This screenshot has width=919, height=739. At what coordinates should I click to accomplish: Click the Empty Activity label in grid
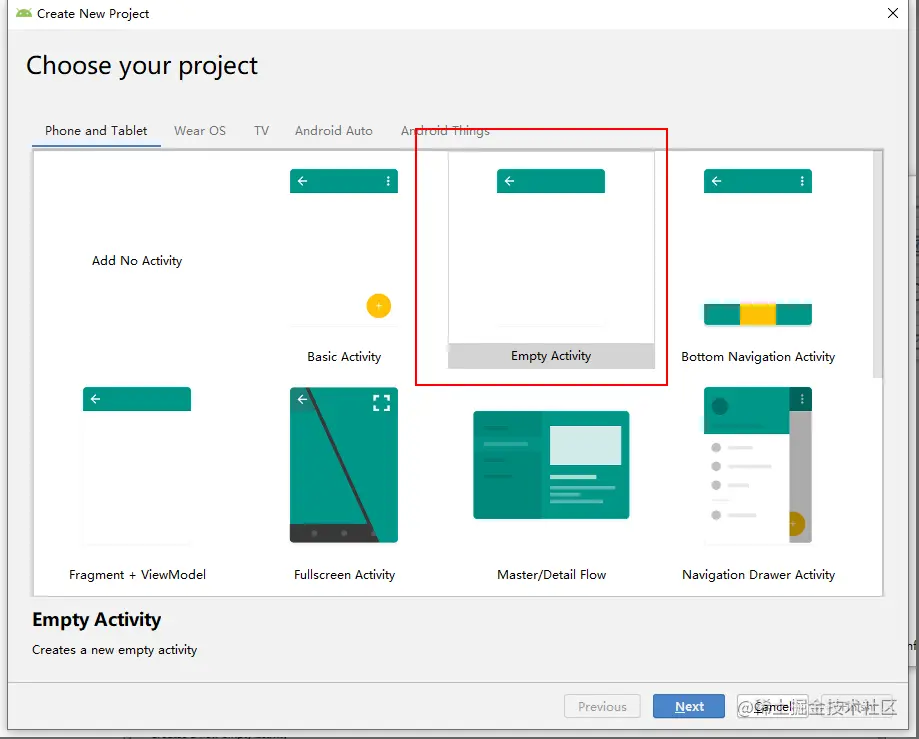551,356
